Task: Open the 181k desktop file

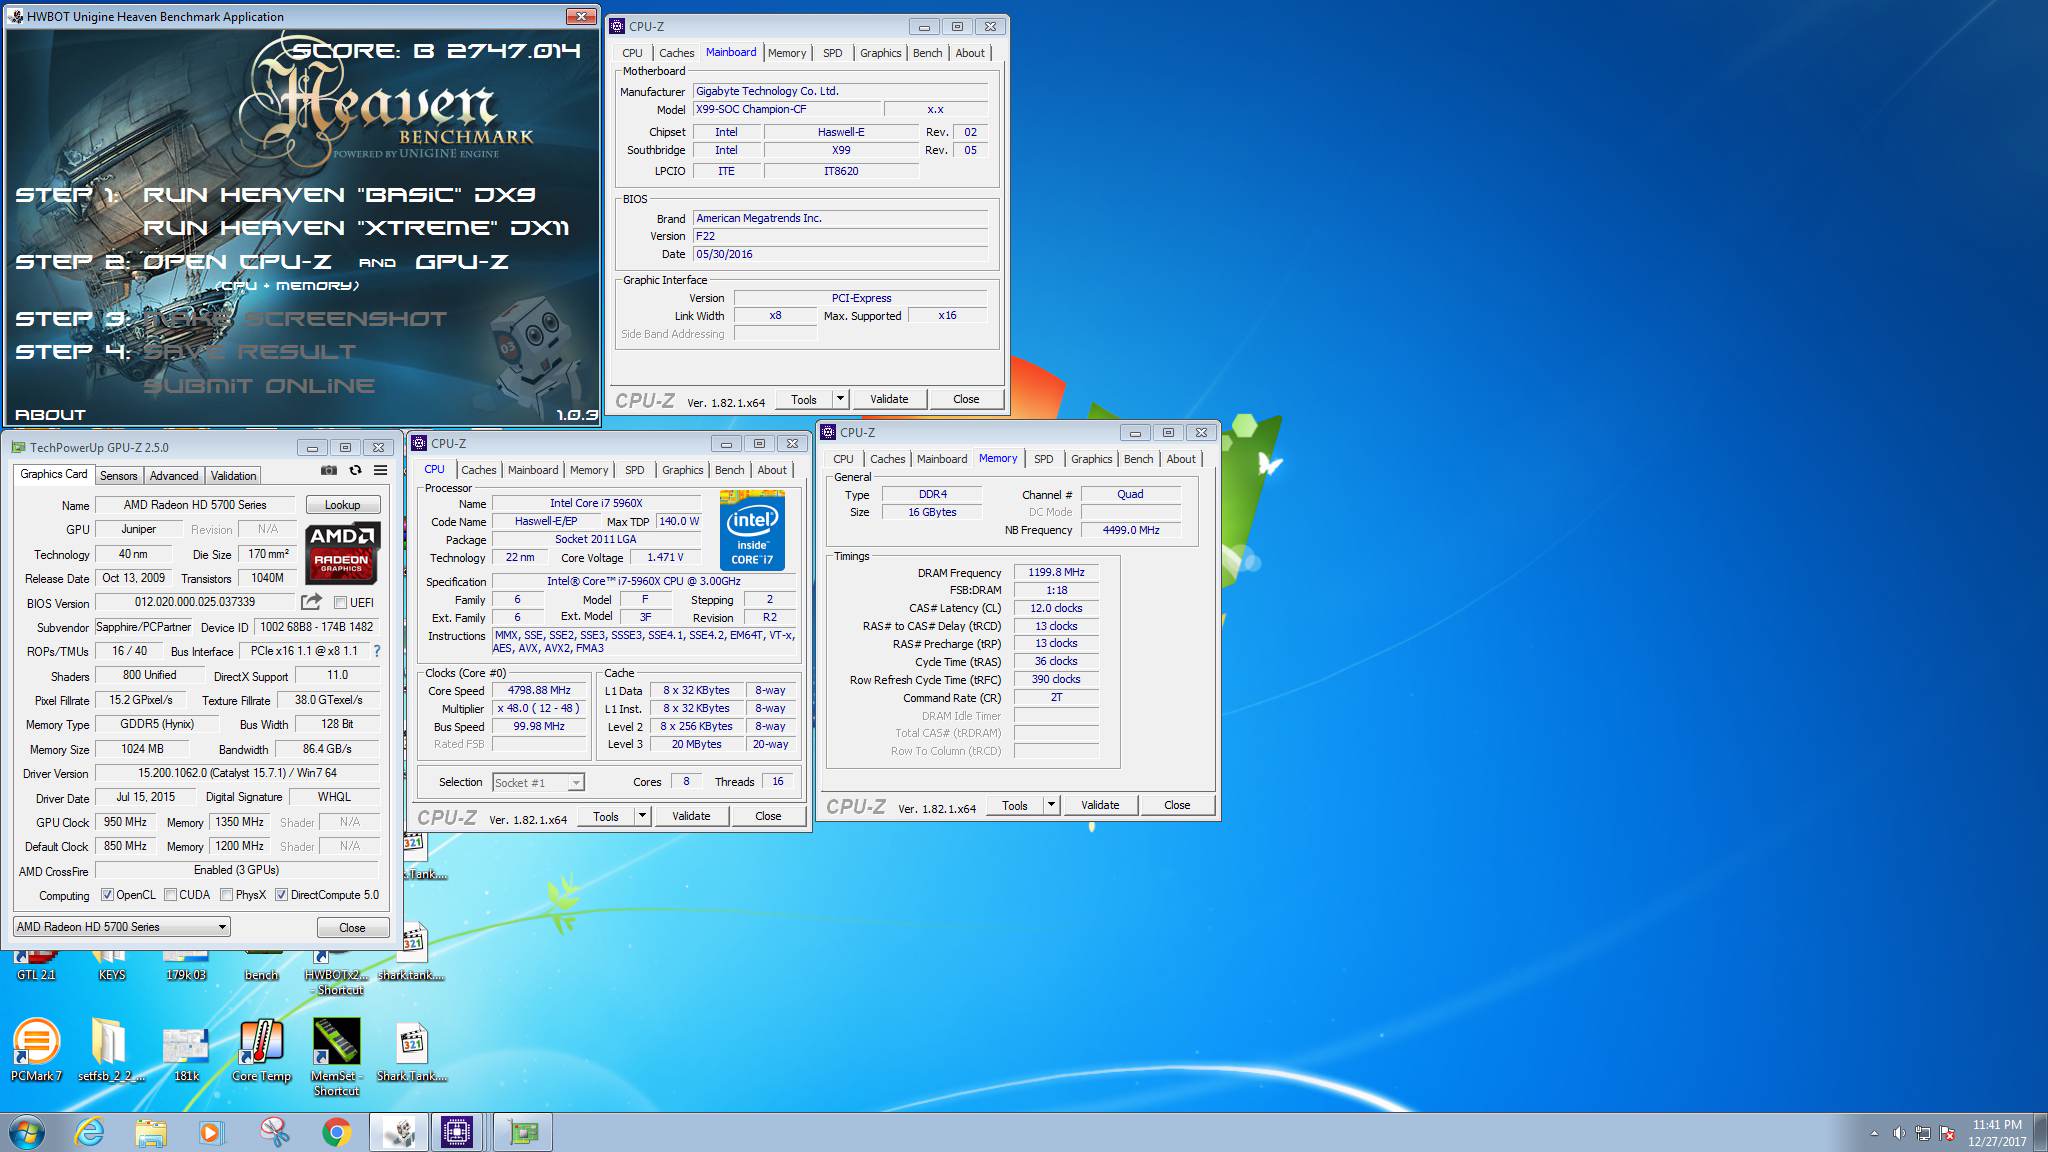Action: (186, 1050)
